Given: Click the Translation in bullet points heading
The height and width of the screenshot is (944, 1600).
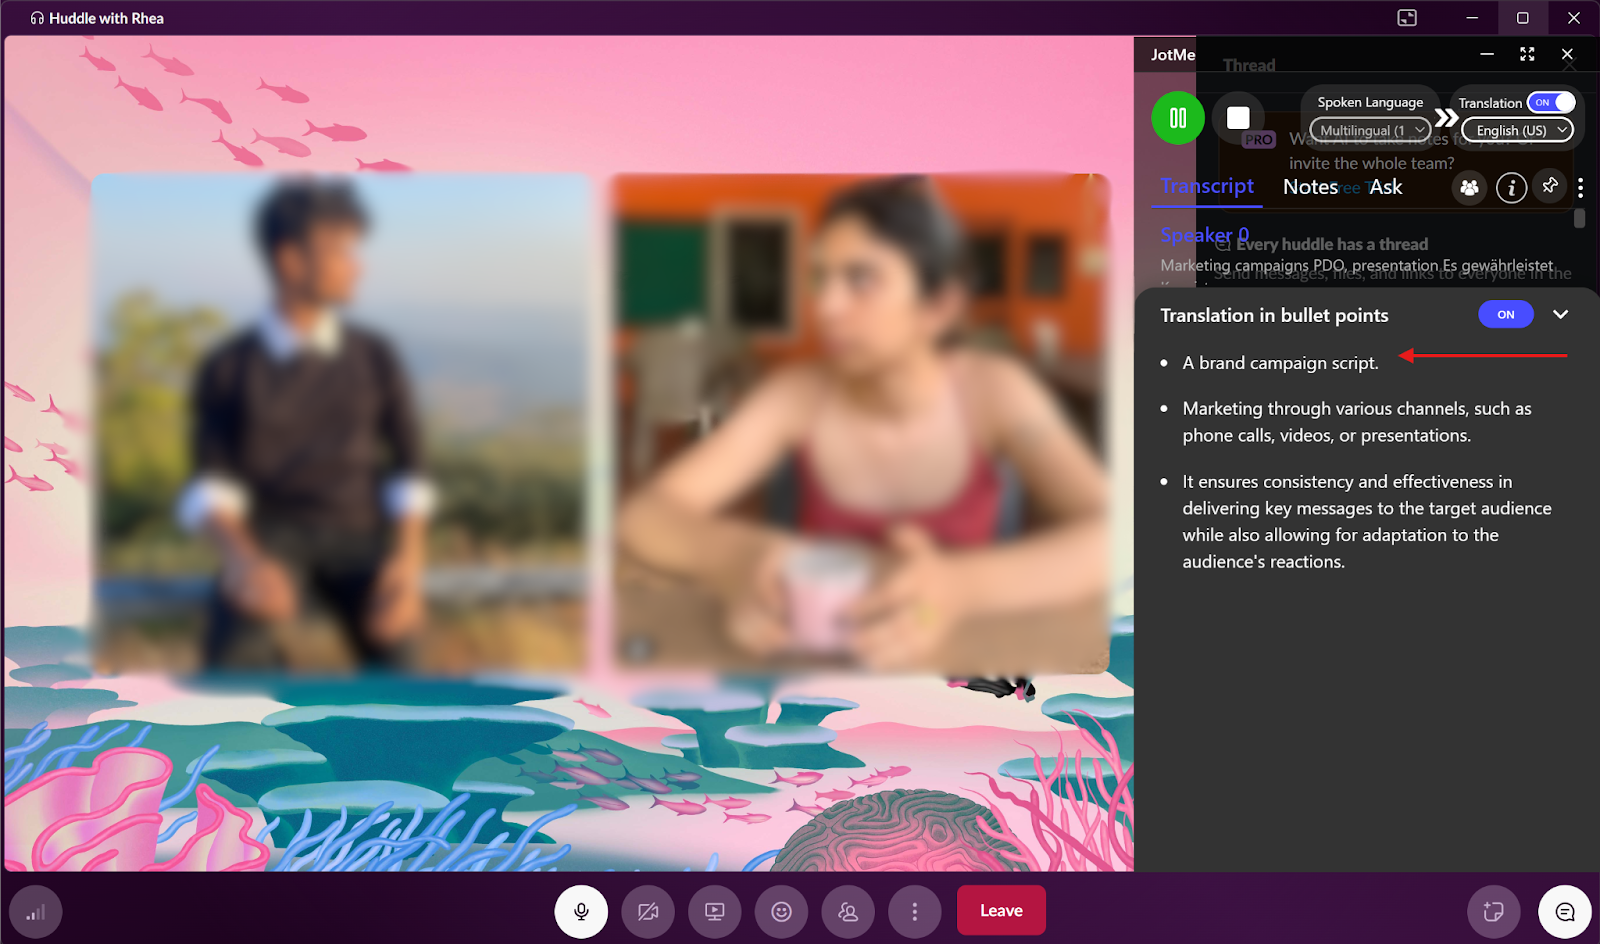Looking at the screenshot, I should 1274,315.
